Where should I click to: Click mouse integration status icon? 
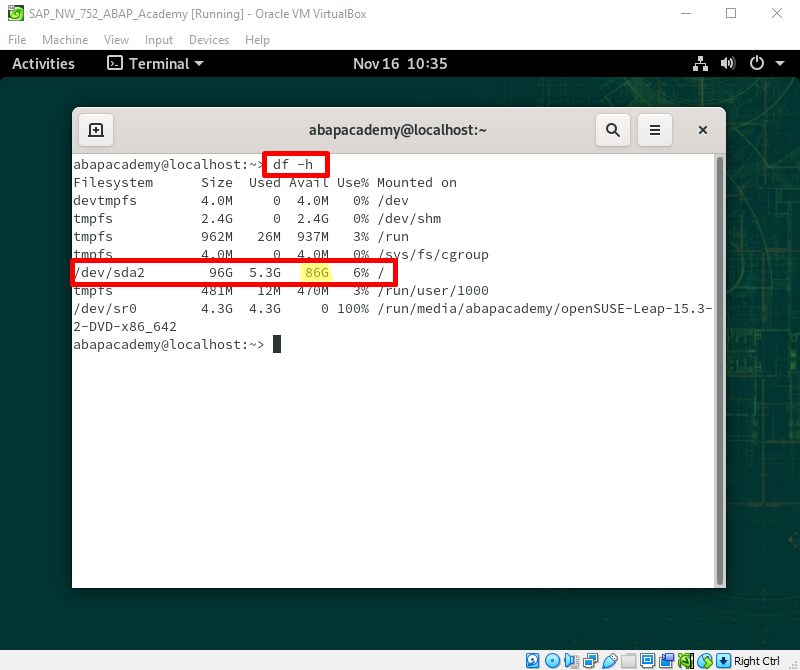[x=705, y=661]
